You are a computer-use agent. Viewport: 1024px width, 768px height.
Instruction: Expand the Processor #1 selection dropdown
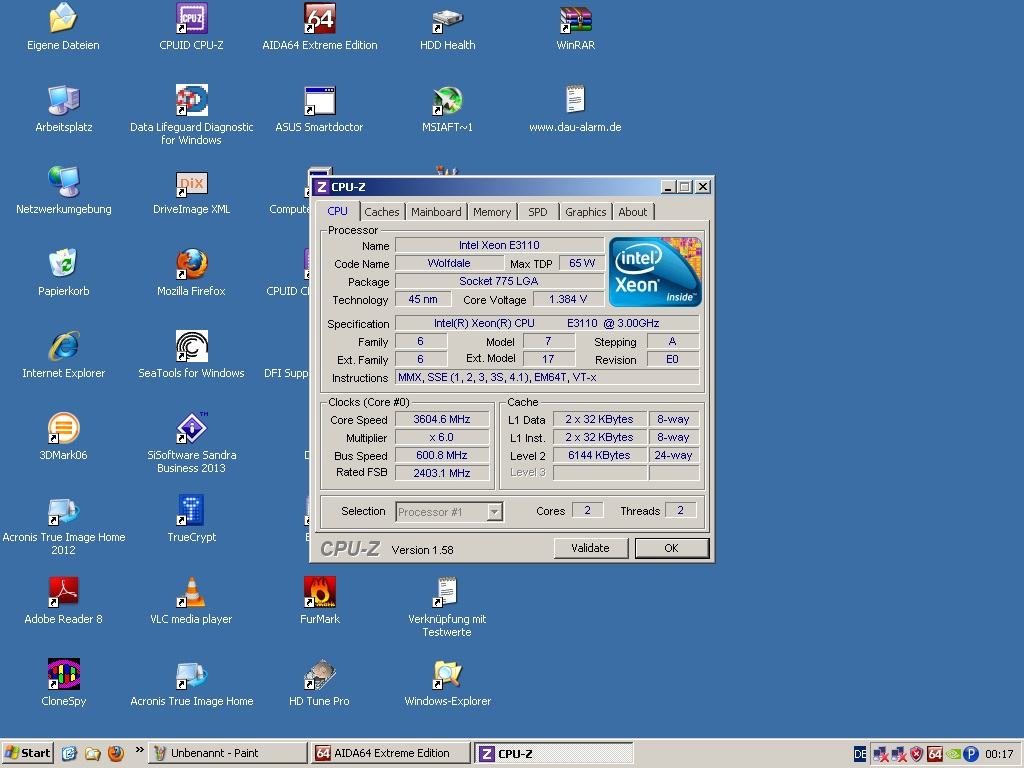pyautogui.click(x=494, y=511)
